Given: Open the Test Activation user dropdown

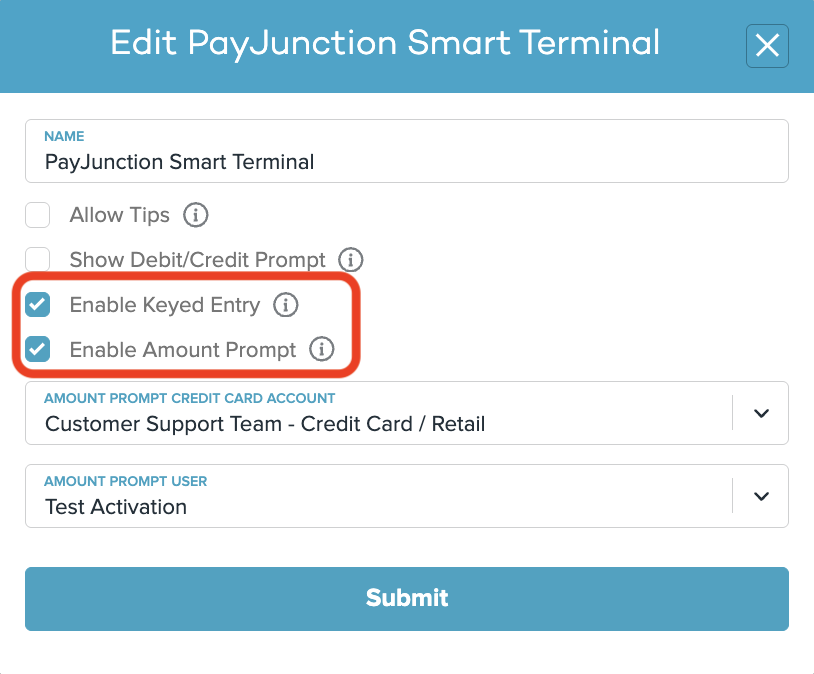Looking at the screenshot, I should (407, 496).
